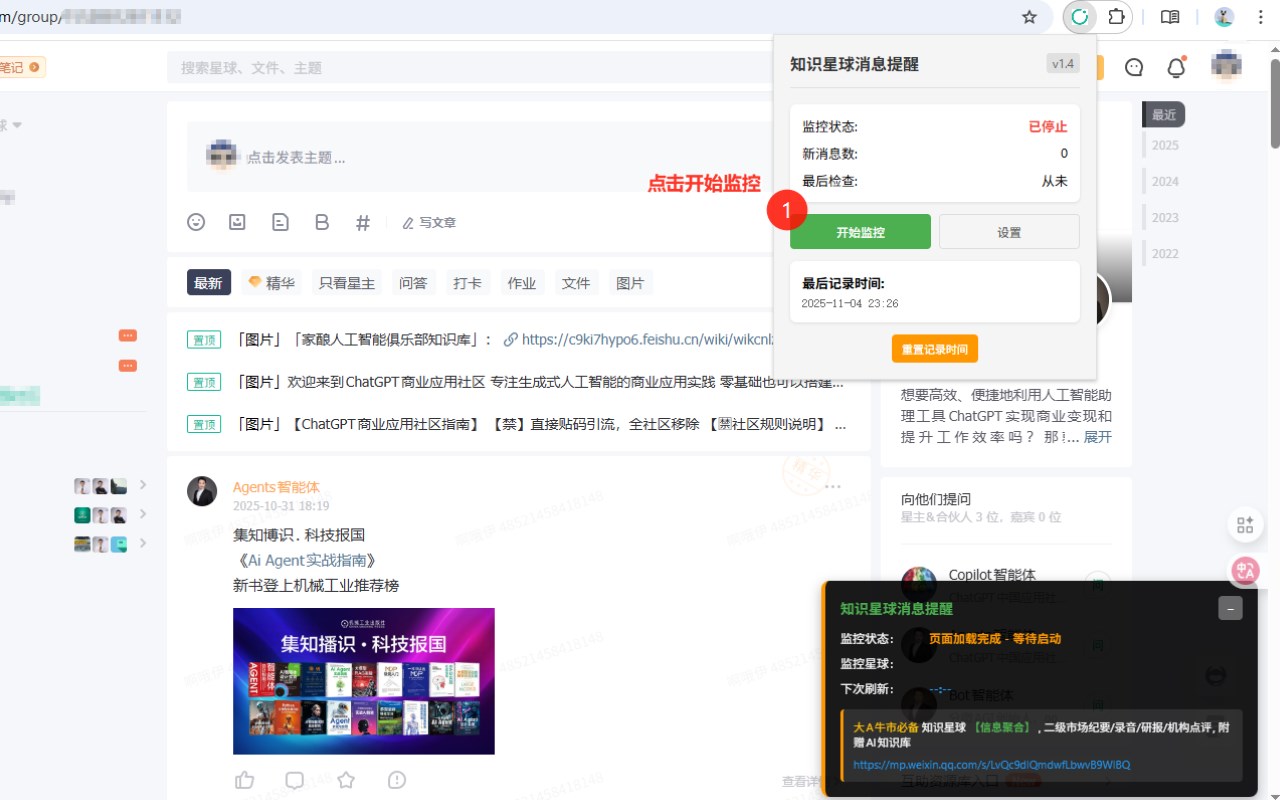This screenshot has height=800, width=1280.
Task: Click the orange 重置记录时间 button
Action: pyautogui.click(x=935, y=350)
